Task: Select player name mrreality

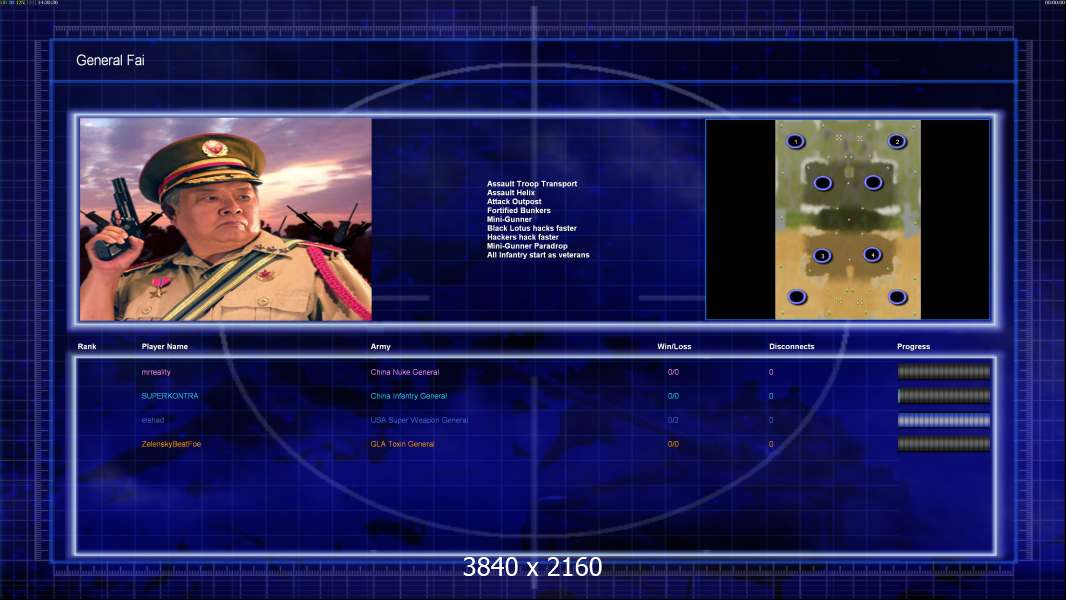Action: click(156, 372)
